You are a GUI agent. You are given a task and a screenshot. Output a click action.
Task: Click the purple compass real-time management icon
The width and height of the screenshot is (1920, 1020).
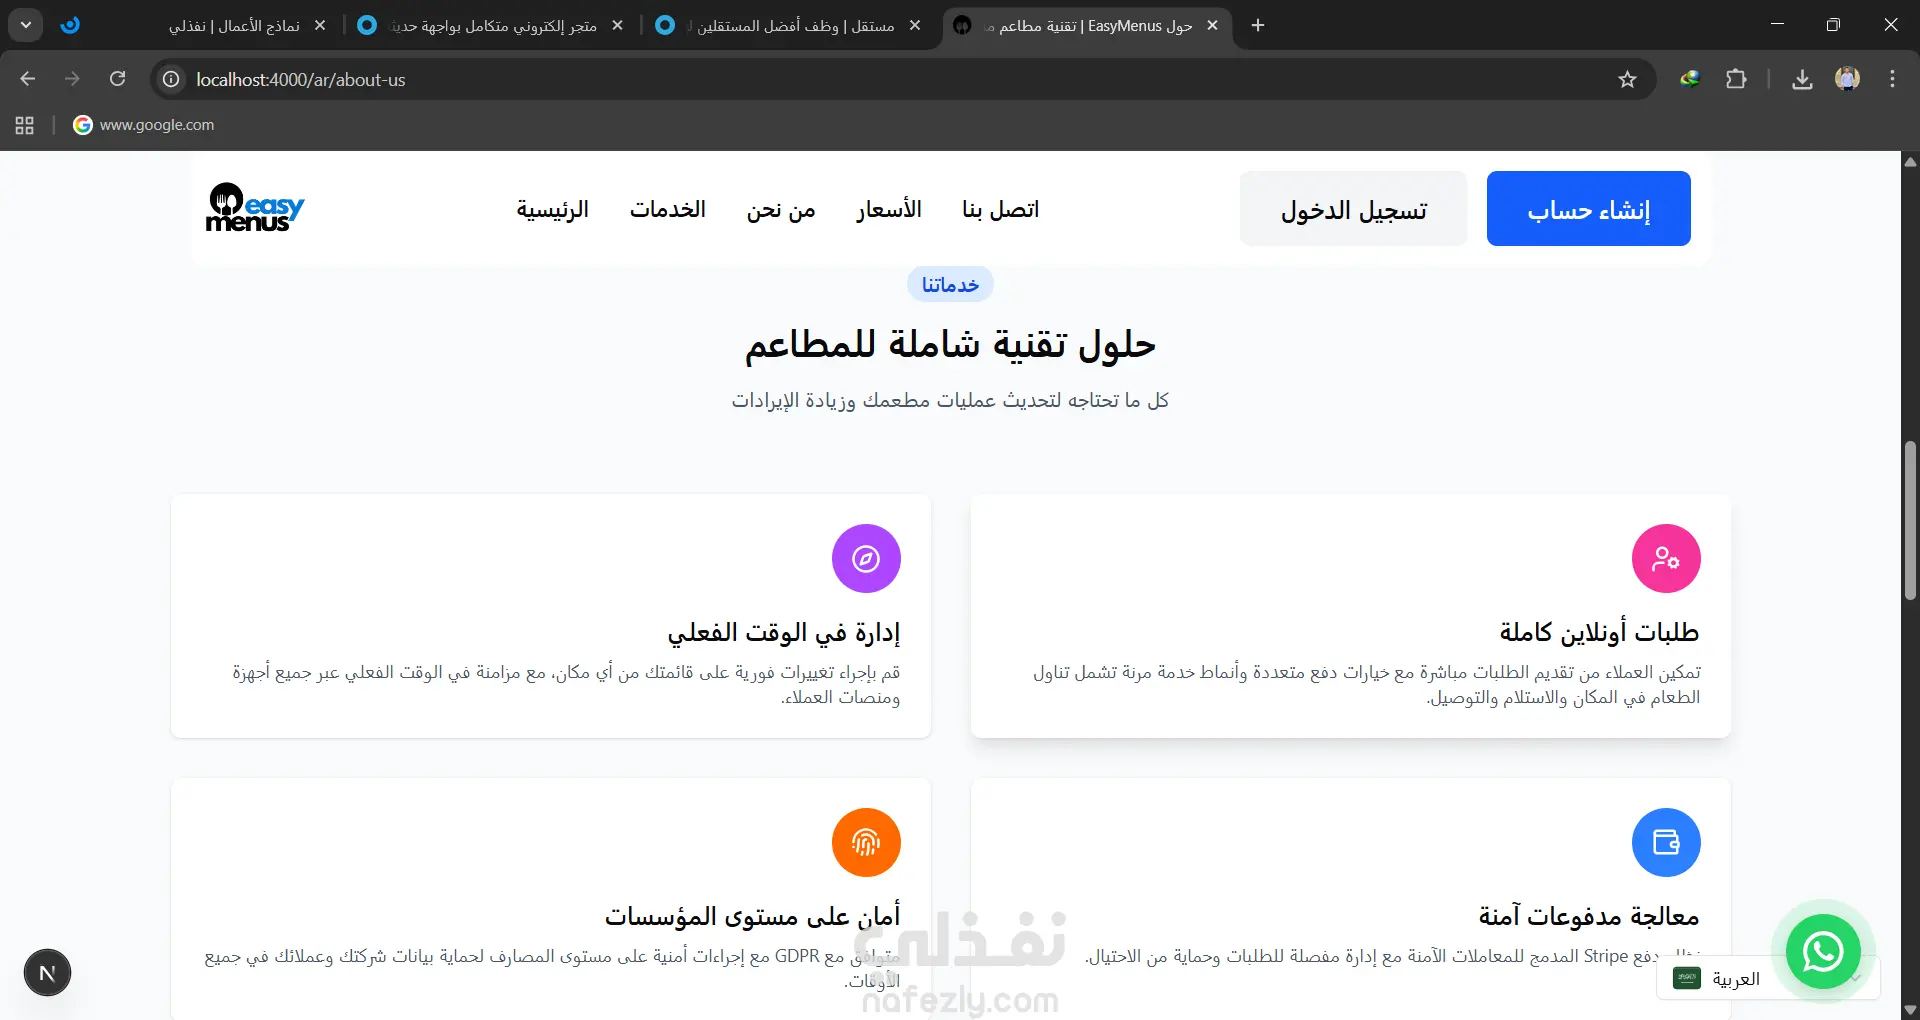click(x=866, y=558)
